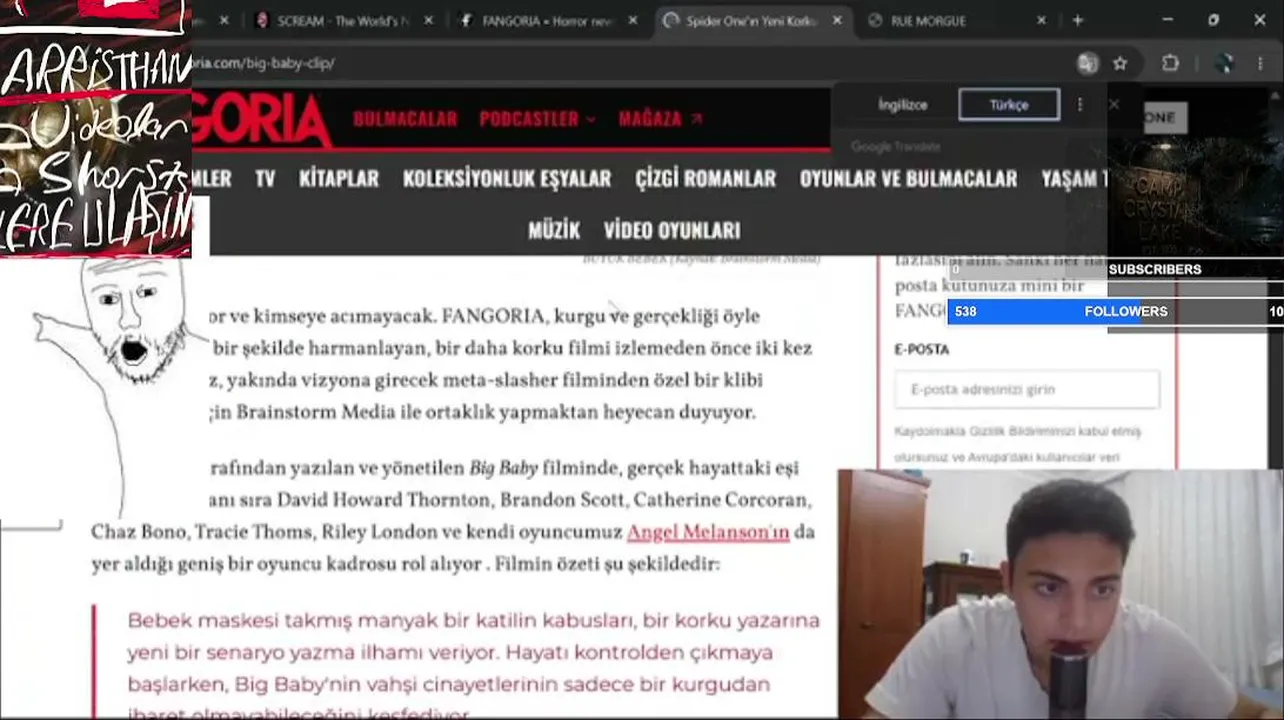Click the 538 FOLLOWERS progress bar
Image resolution: width=1284 pixels, height=720 pixels.
coord(1115,311)
